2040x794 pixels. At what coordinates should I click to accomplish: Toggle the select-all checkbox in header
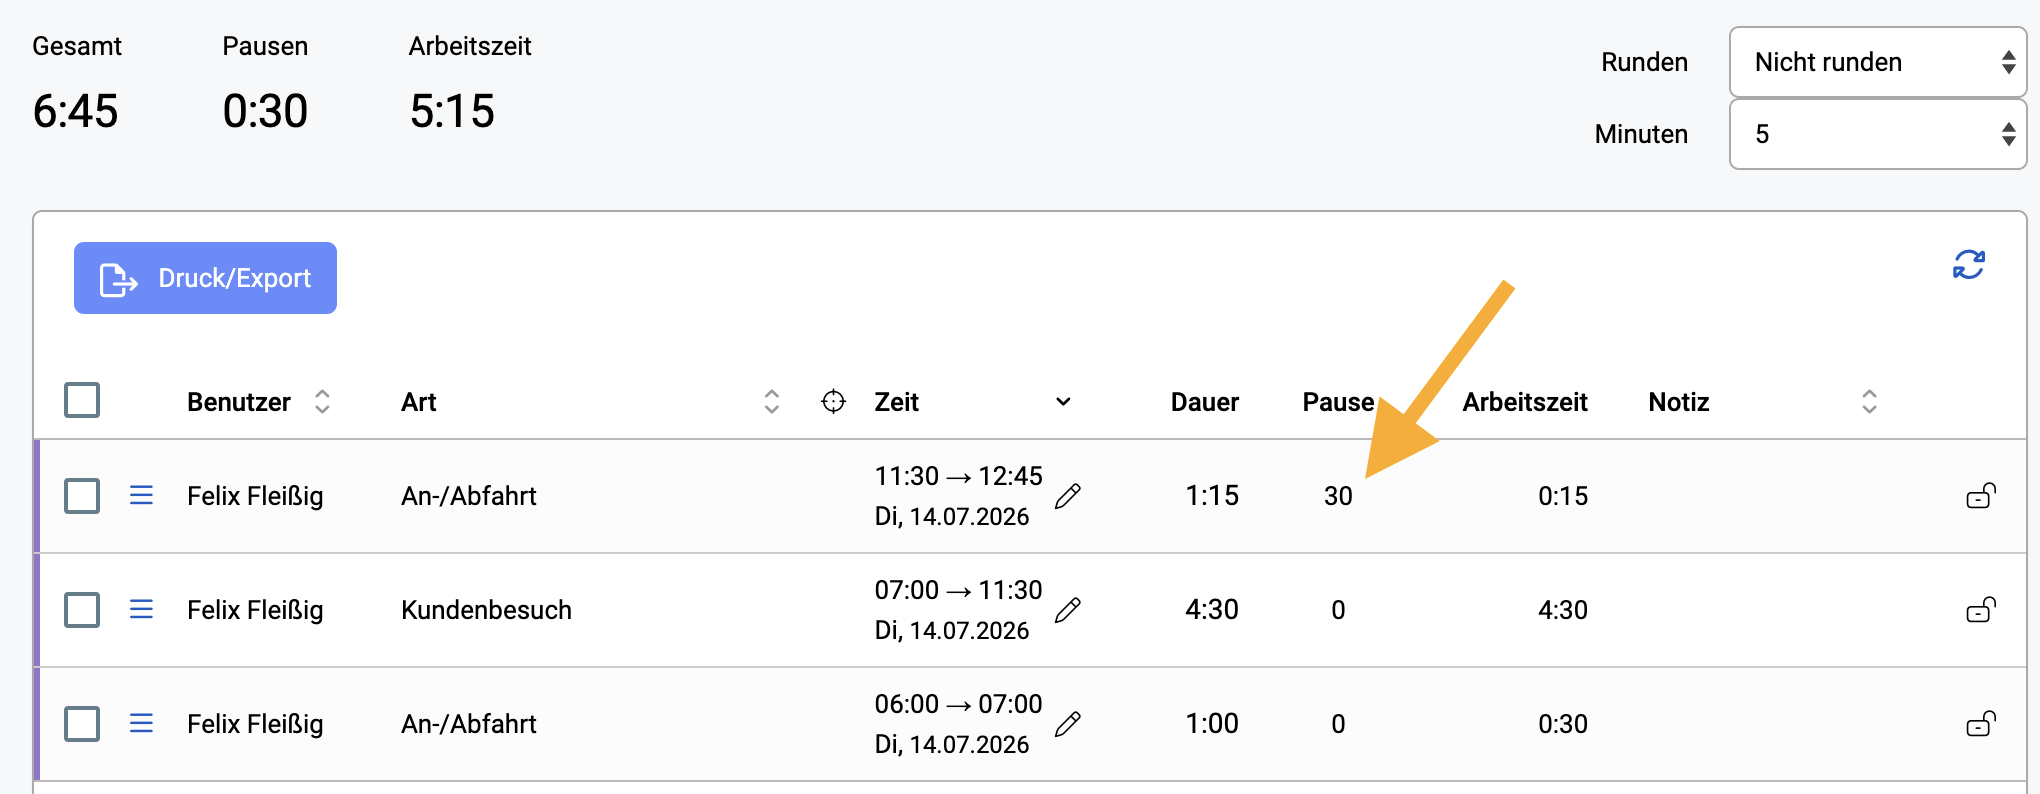(82, 400)
